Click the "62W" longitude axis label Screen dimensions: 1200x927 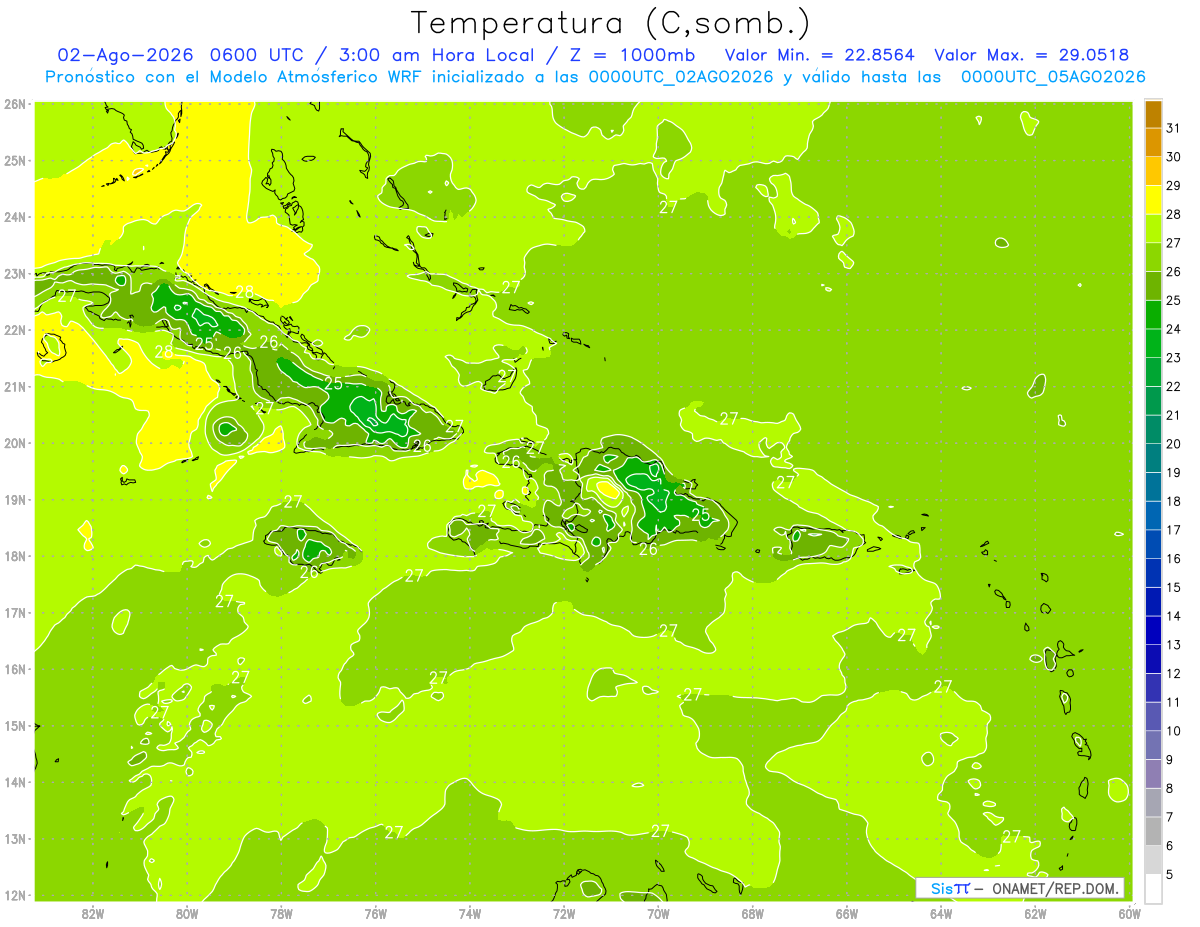coord(1035,913)
